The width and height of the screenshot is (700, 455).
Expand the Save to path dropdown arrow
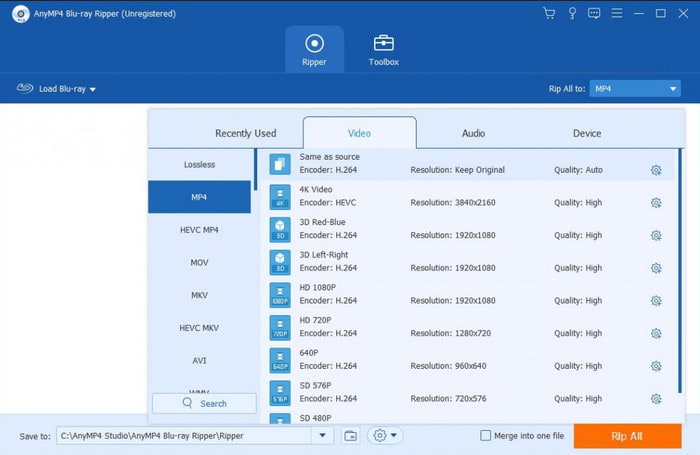(x=322, y=435)
